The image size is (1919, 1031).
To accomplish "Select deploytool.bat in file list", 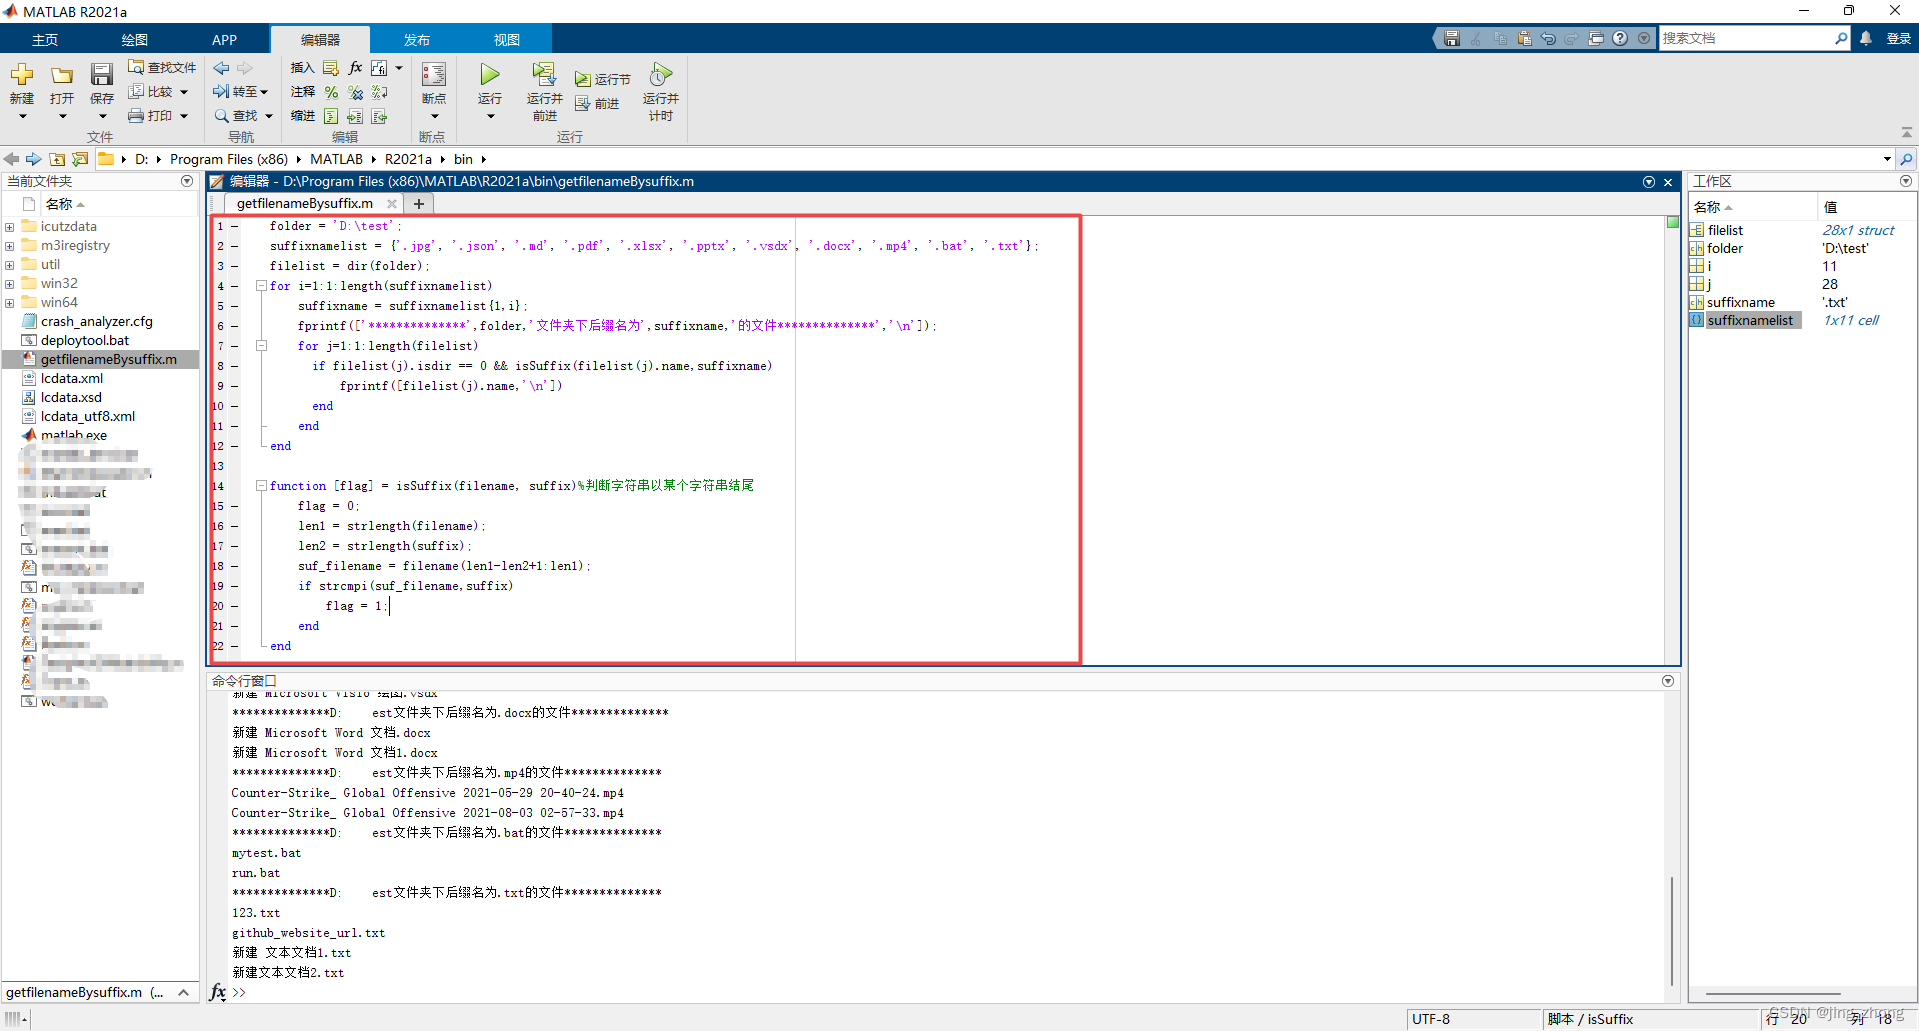I will coord(85,340).
